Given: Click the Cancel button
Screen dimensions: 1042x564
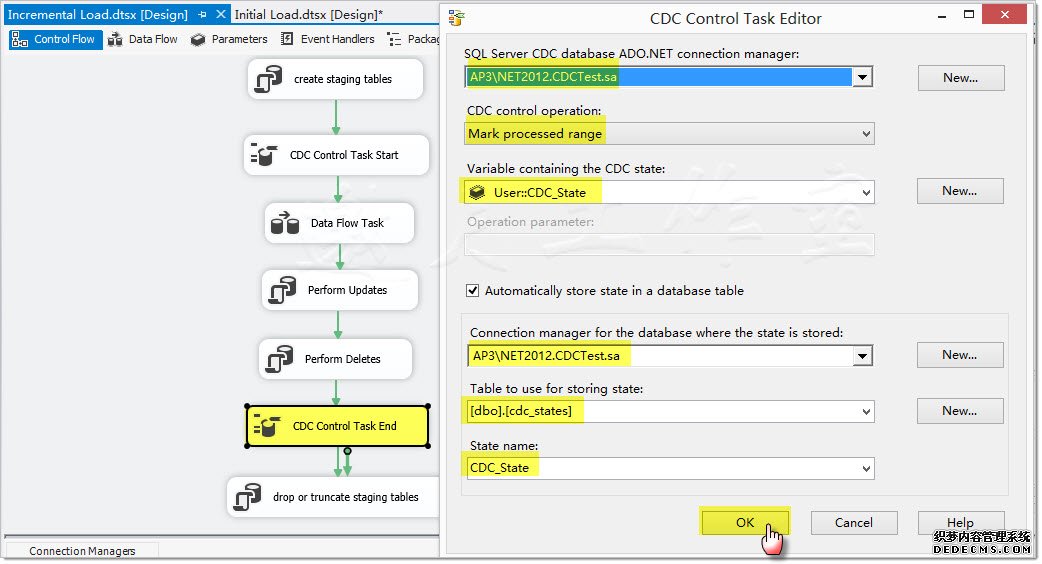Looking at the screenshot, I should click(x=853, y=522).
